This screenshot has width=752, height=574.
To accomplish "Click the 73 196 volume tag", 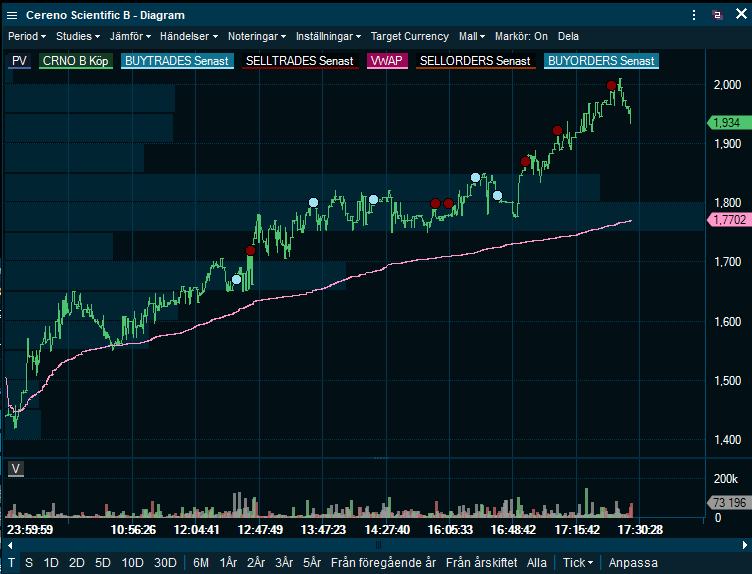I will point(728,503).
